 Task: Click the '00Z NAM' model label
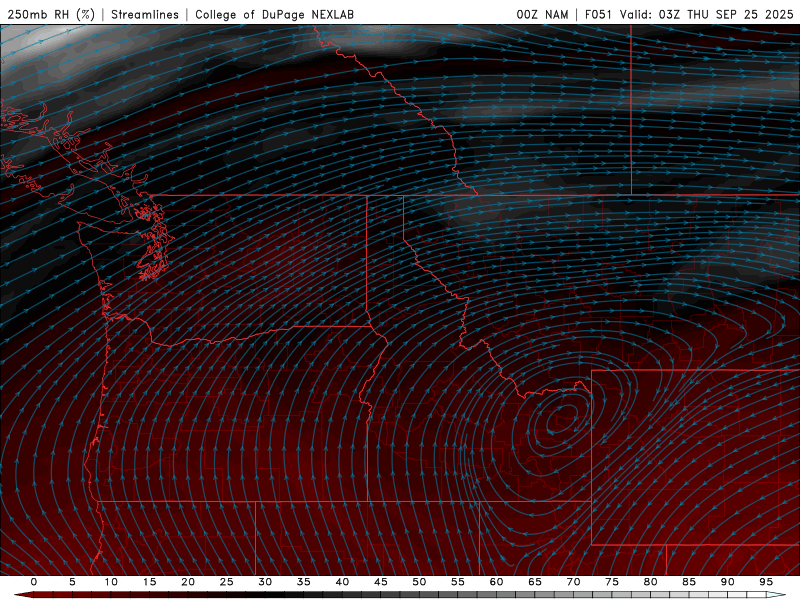coord(542,14)
